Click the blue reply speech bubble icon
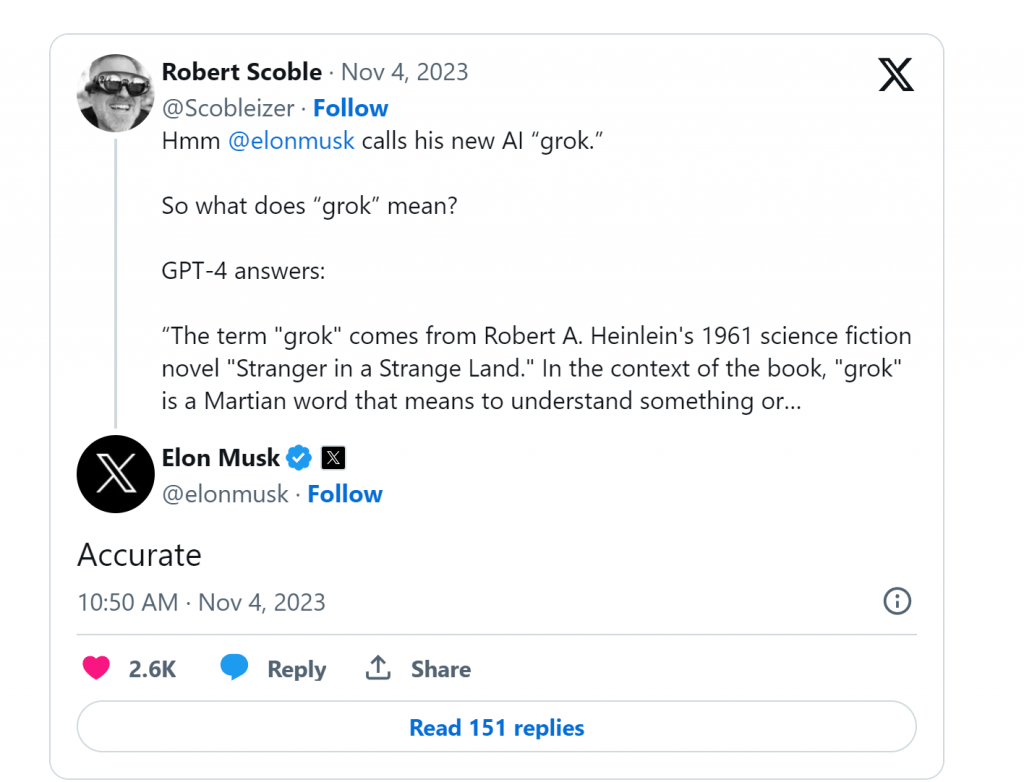The width and height of the screenshot is (1024, 782). point(234,668)
